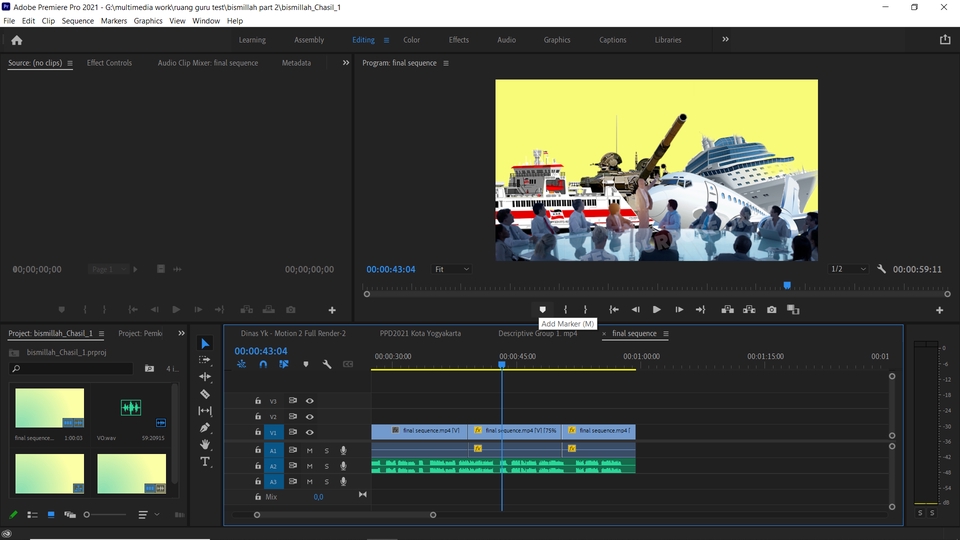Image resolution: width=960 pixels, height=540 pixels.
Task: Select the Type tool
Action: coord(205,462)
